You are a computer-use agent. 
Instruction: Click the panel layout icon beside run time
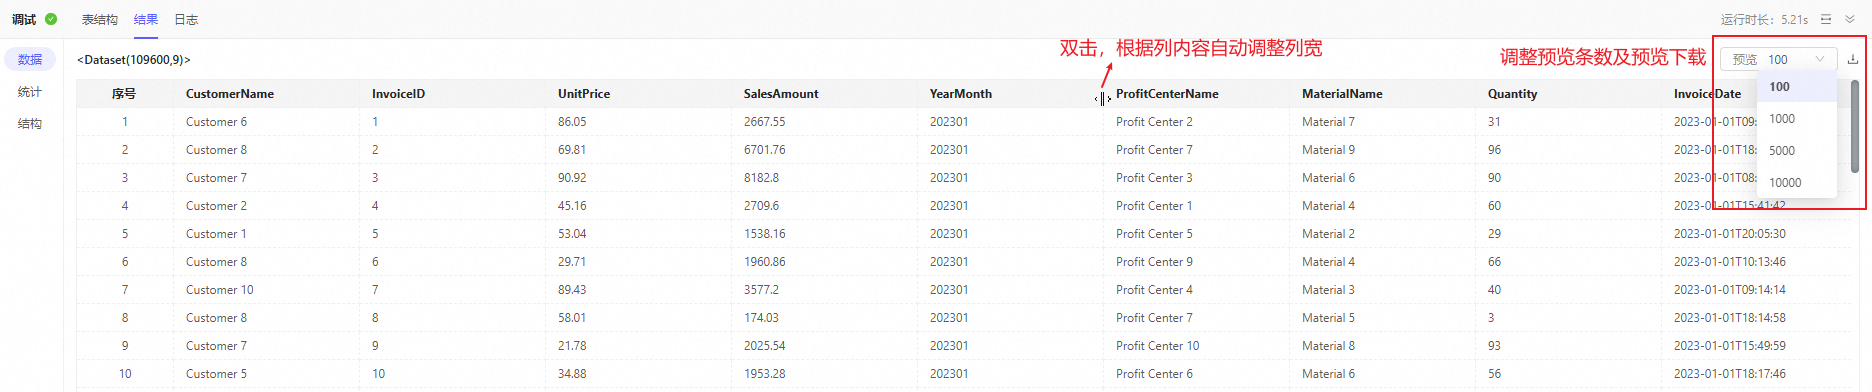pos(1826,19)
